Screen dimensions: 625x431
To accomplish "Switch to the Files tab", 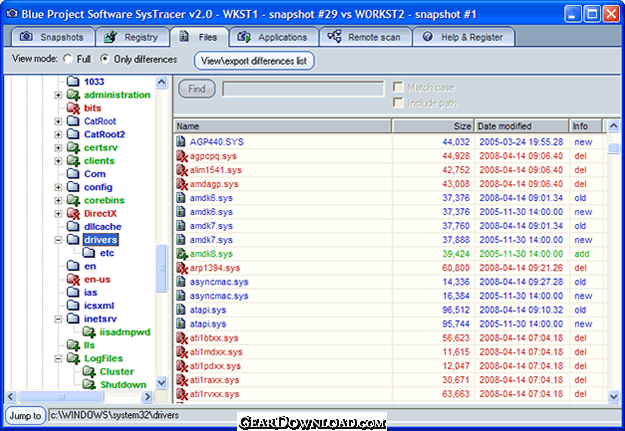I will 199,37.
